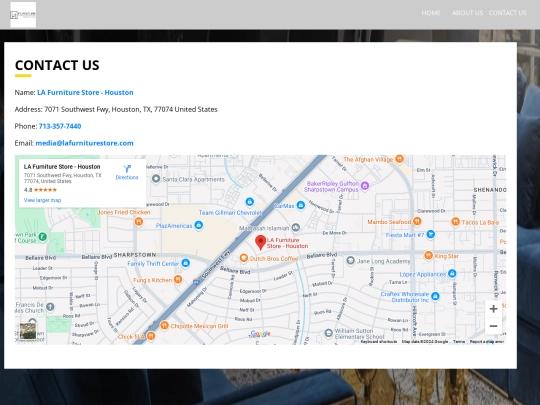
Task: Click the address text 7071 Southwest Fwy
Action: tap(76, 109)
